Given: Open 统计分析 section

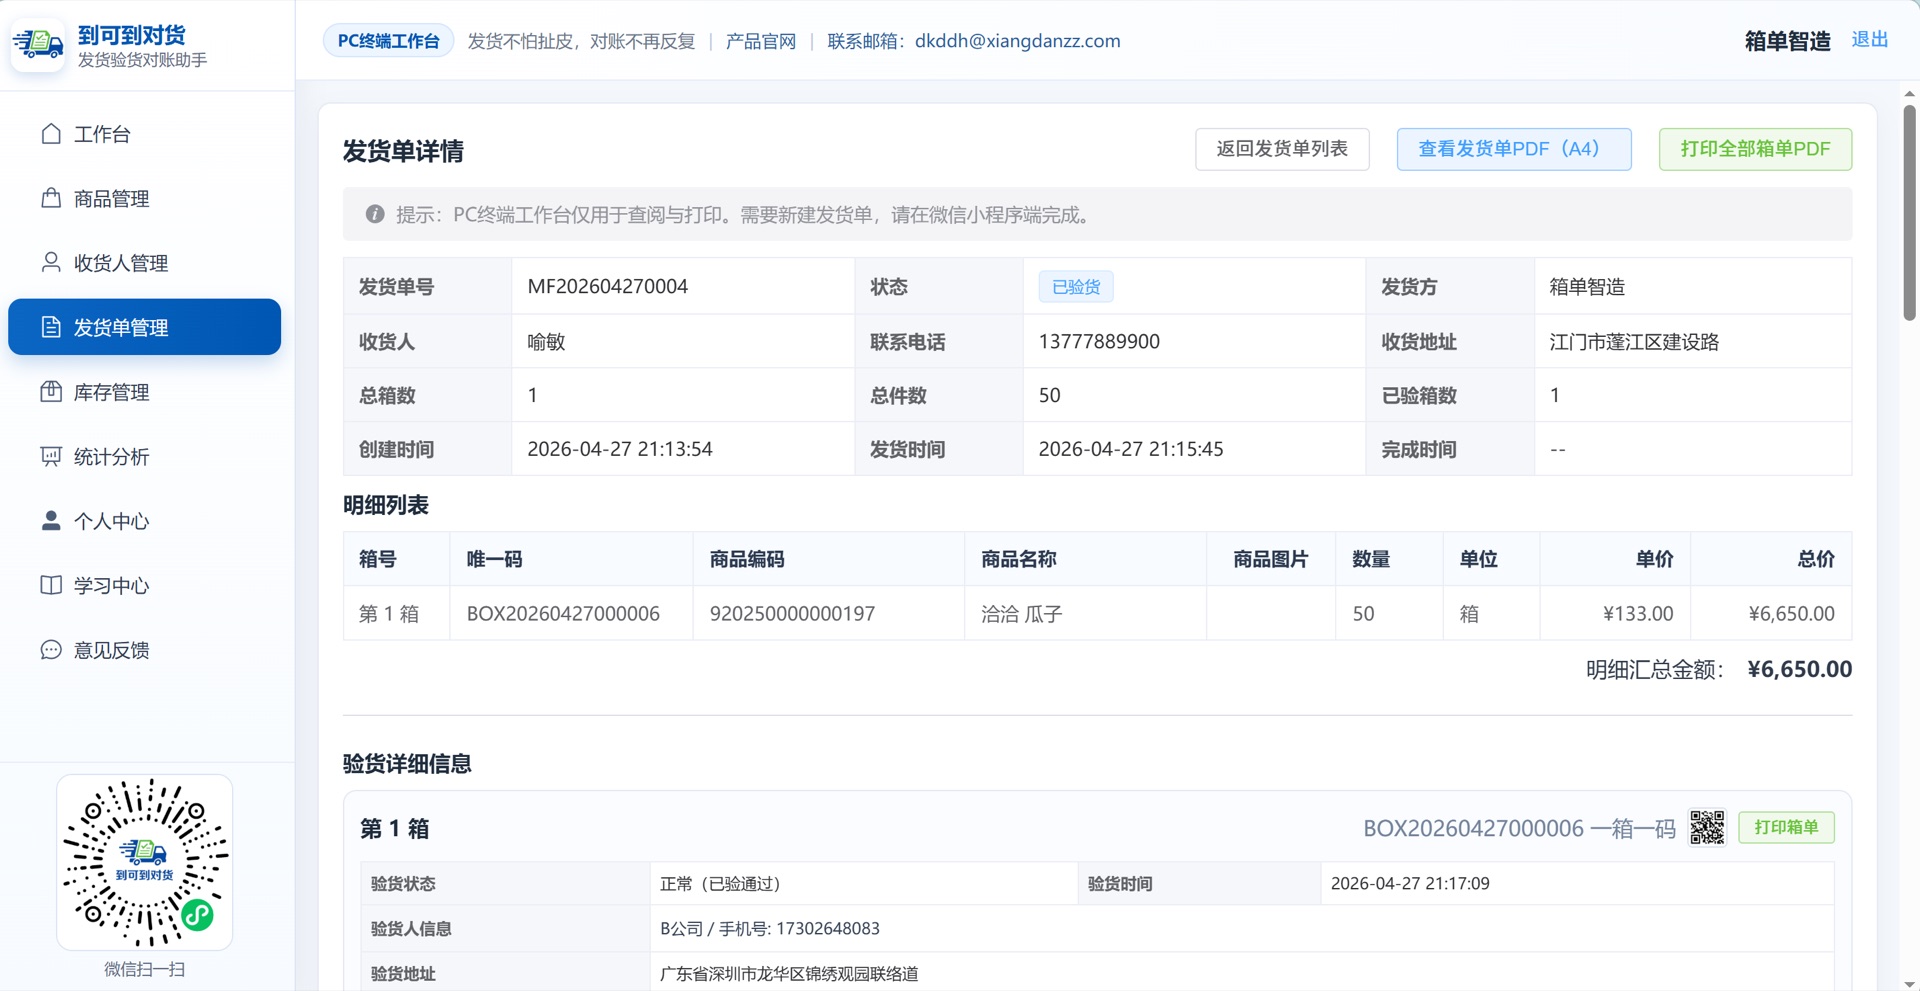Looking at the screenshot, I should click(x=144, y=456).
